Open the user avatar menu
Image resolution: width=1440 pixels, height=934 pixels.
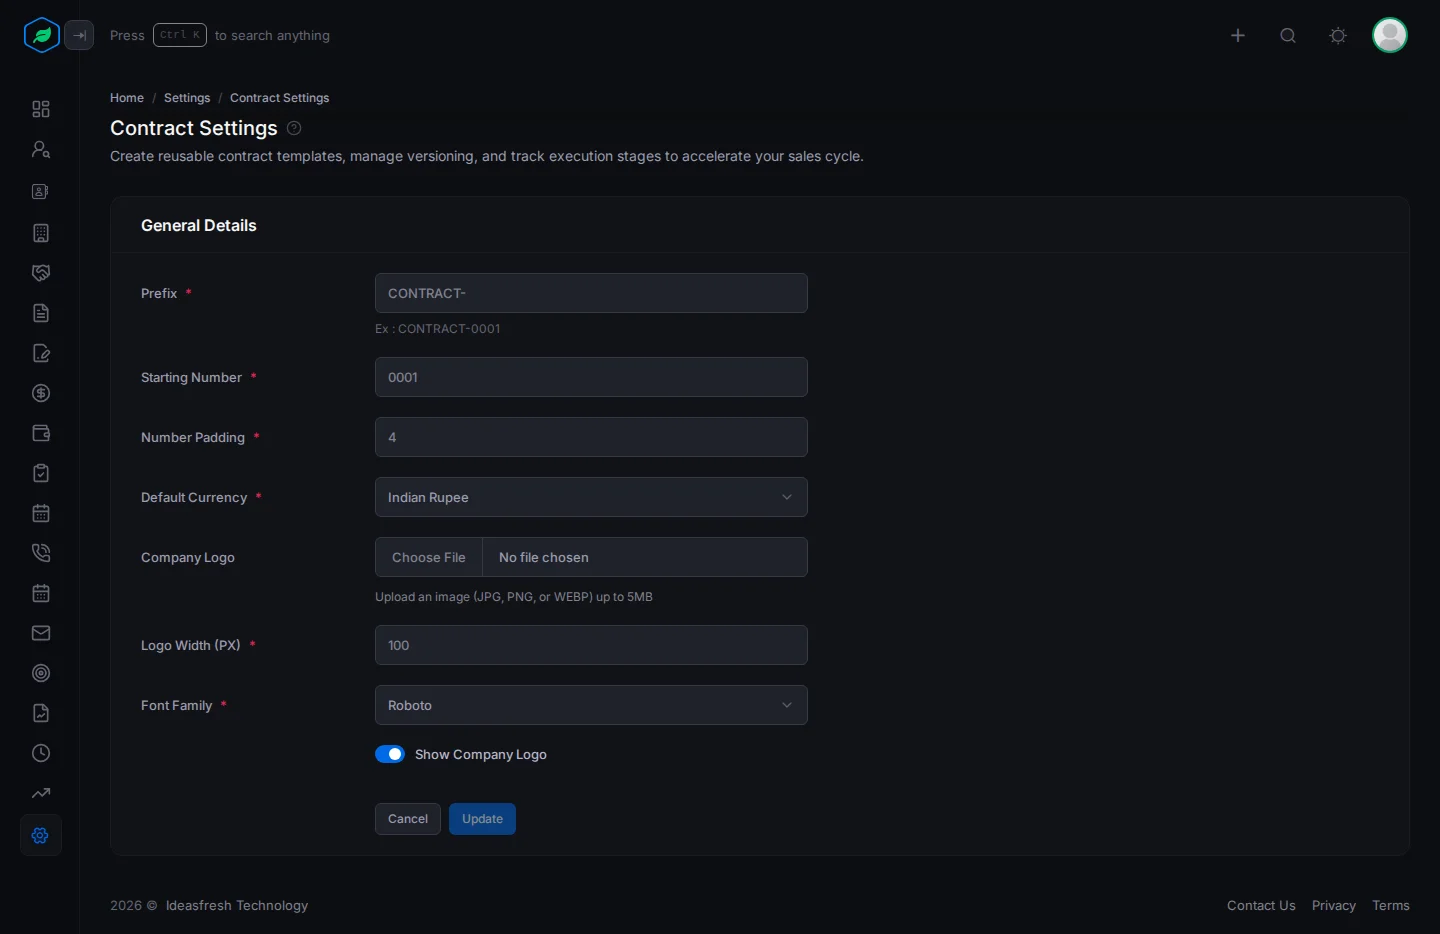tap(1390, 35)
